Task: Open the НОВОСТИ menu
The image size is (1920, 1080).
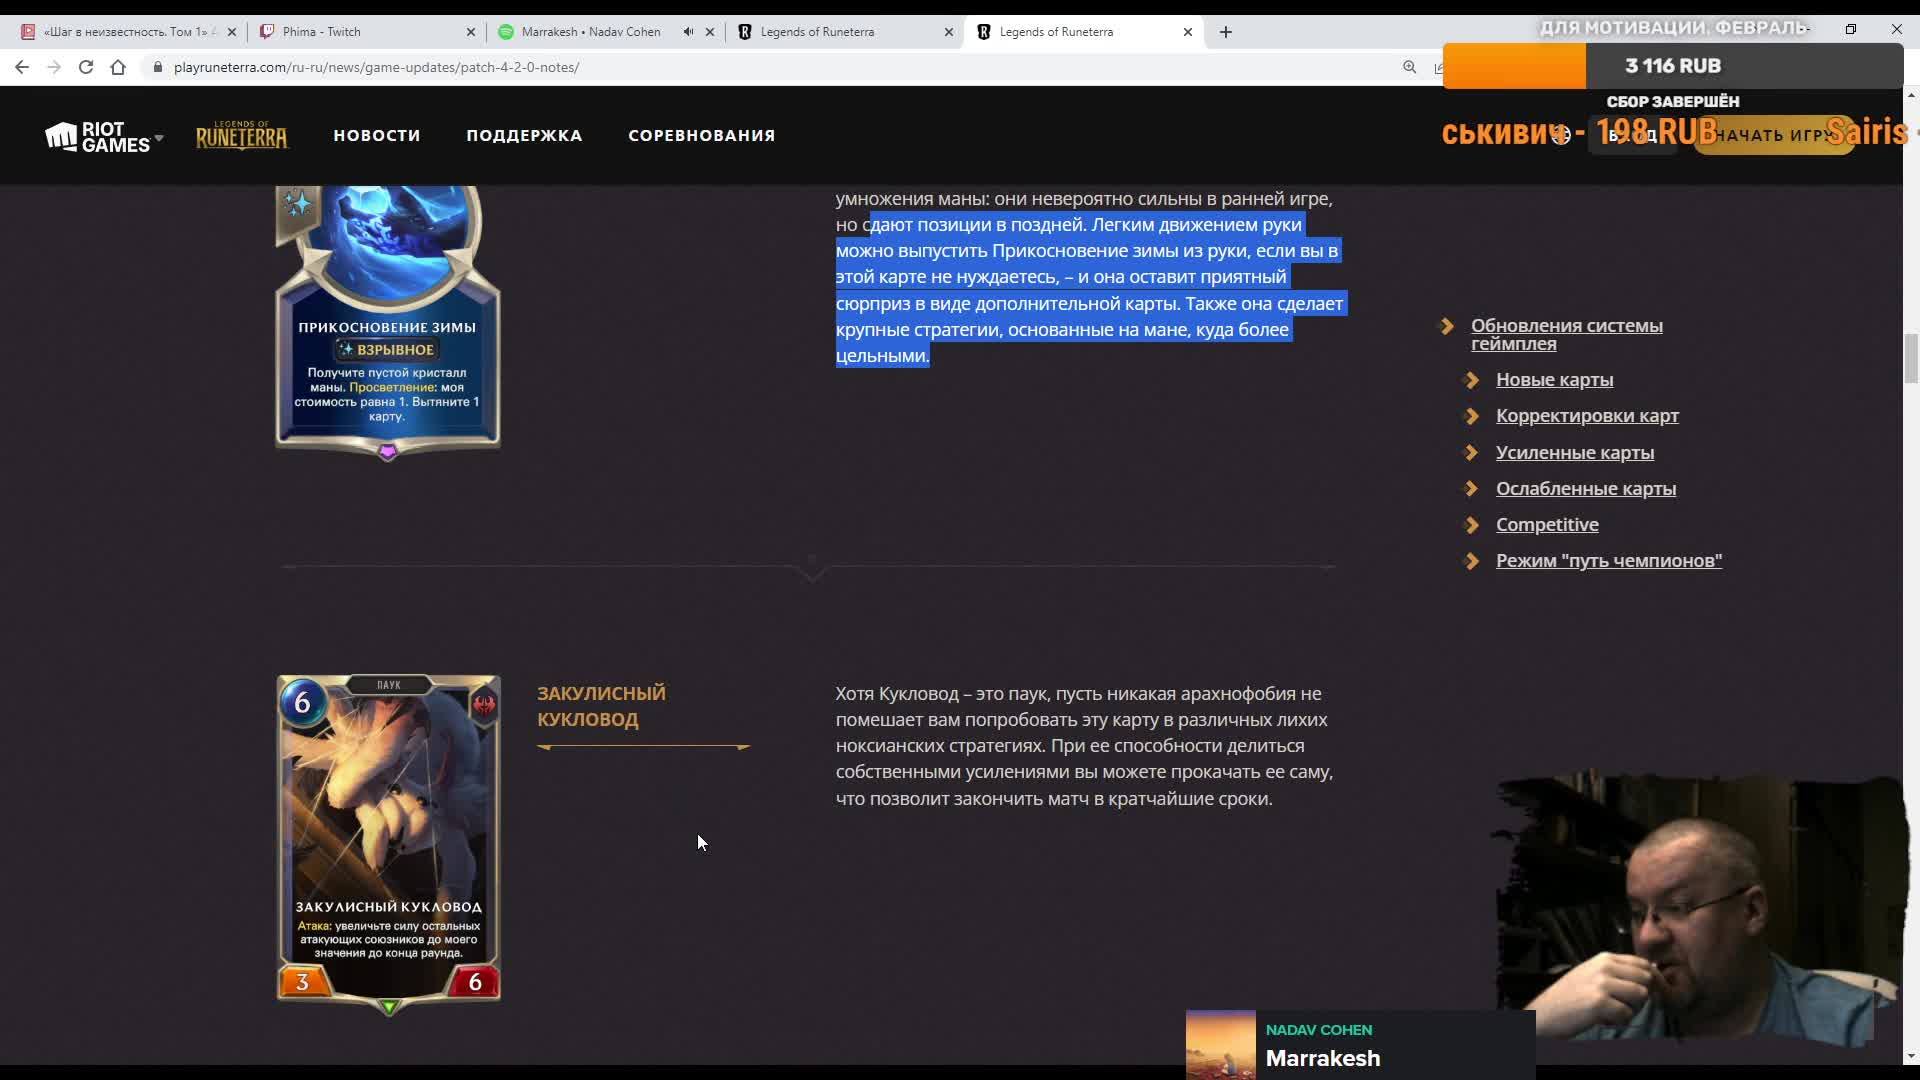Action: pos(377,135)
